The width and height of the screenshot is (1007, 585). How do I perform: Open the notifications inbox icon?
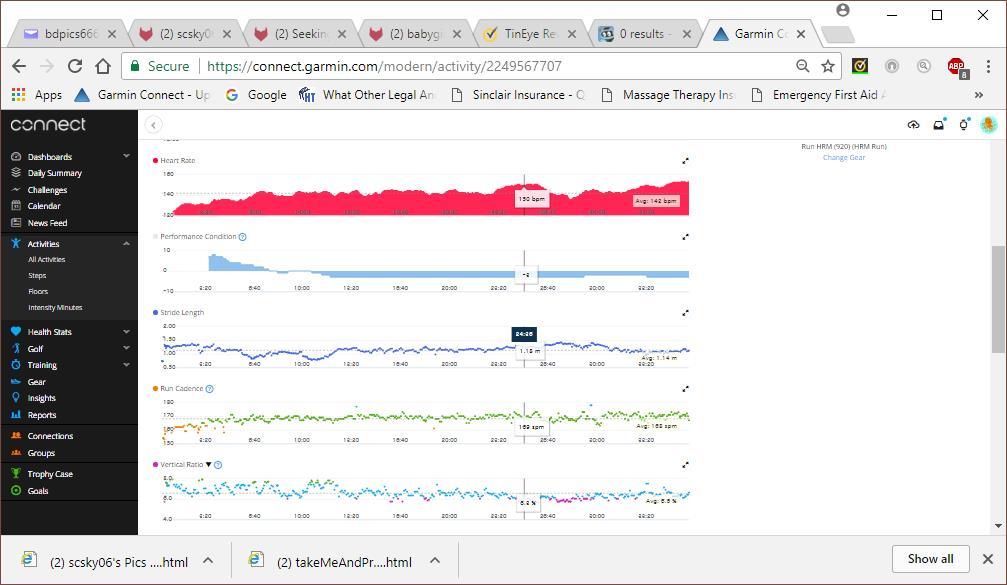[x=938, y=125]
